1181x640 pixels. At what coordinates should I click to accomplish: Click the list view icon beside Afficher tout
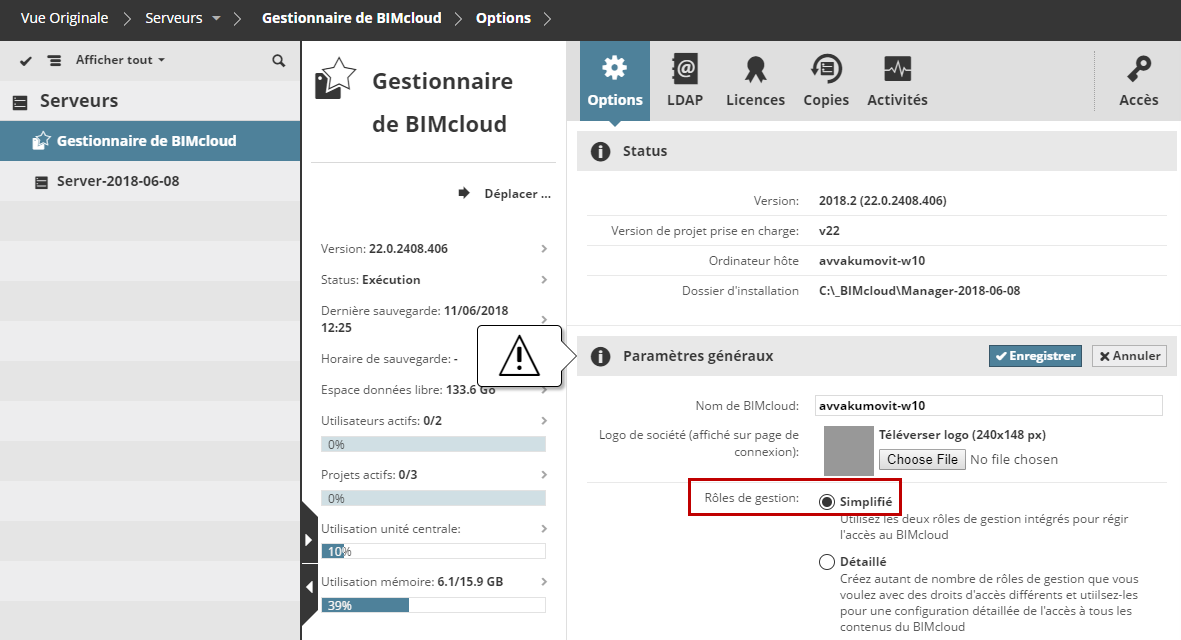point(54,60)
